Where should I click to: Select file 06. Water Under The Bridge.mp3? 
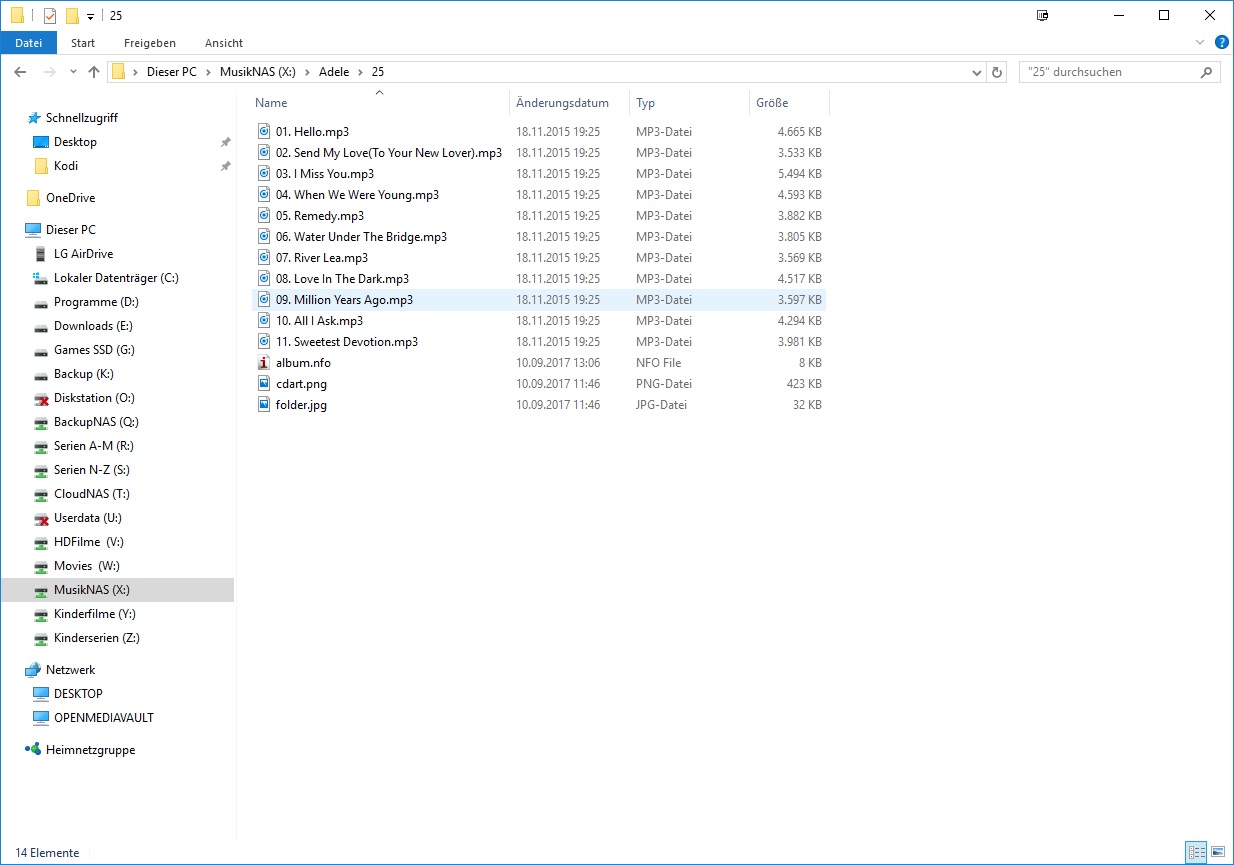point(361,237)
